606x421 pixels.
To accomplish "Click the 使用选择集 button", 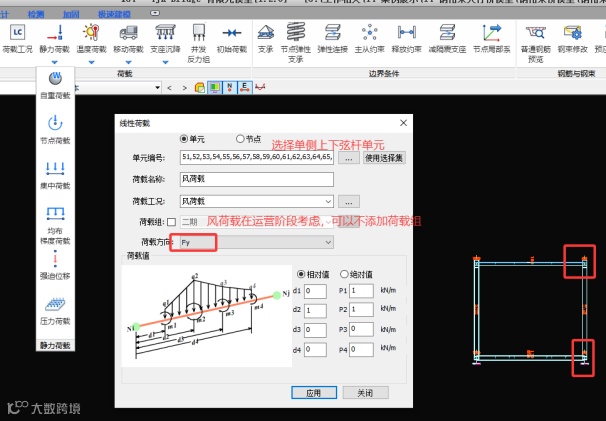I will click(x=384, y=158).
